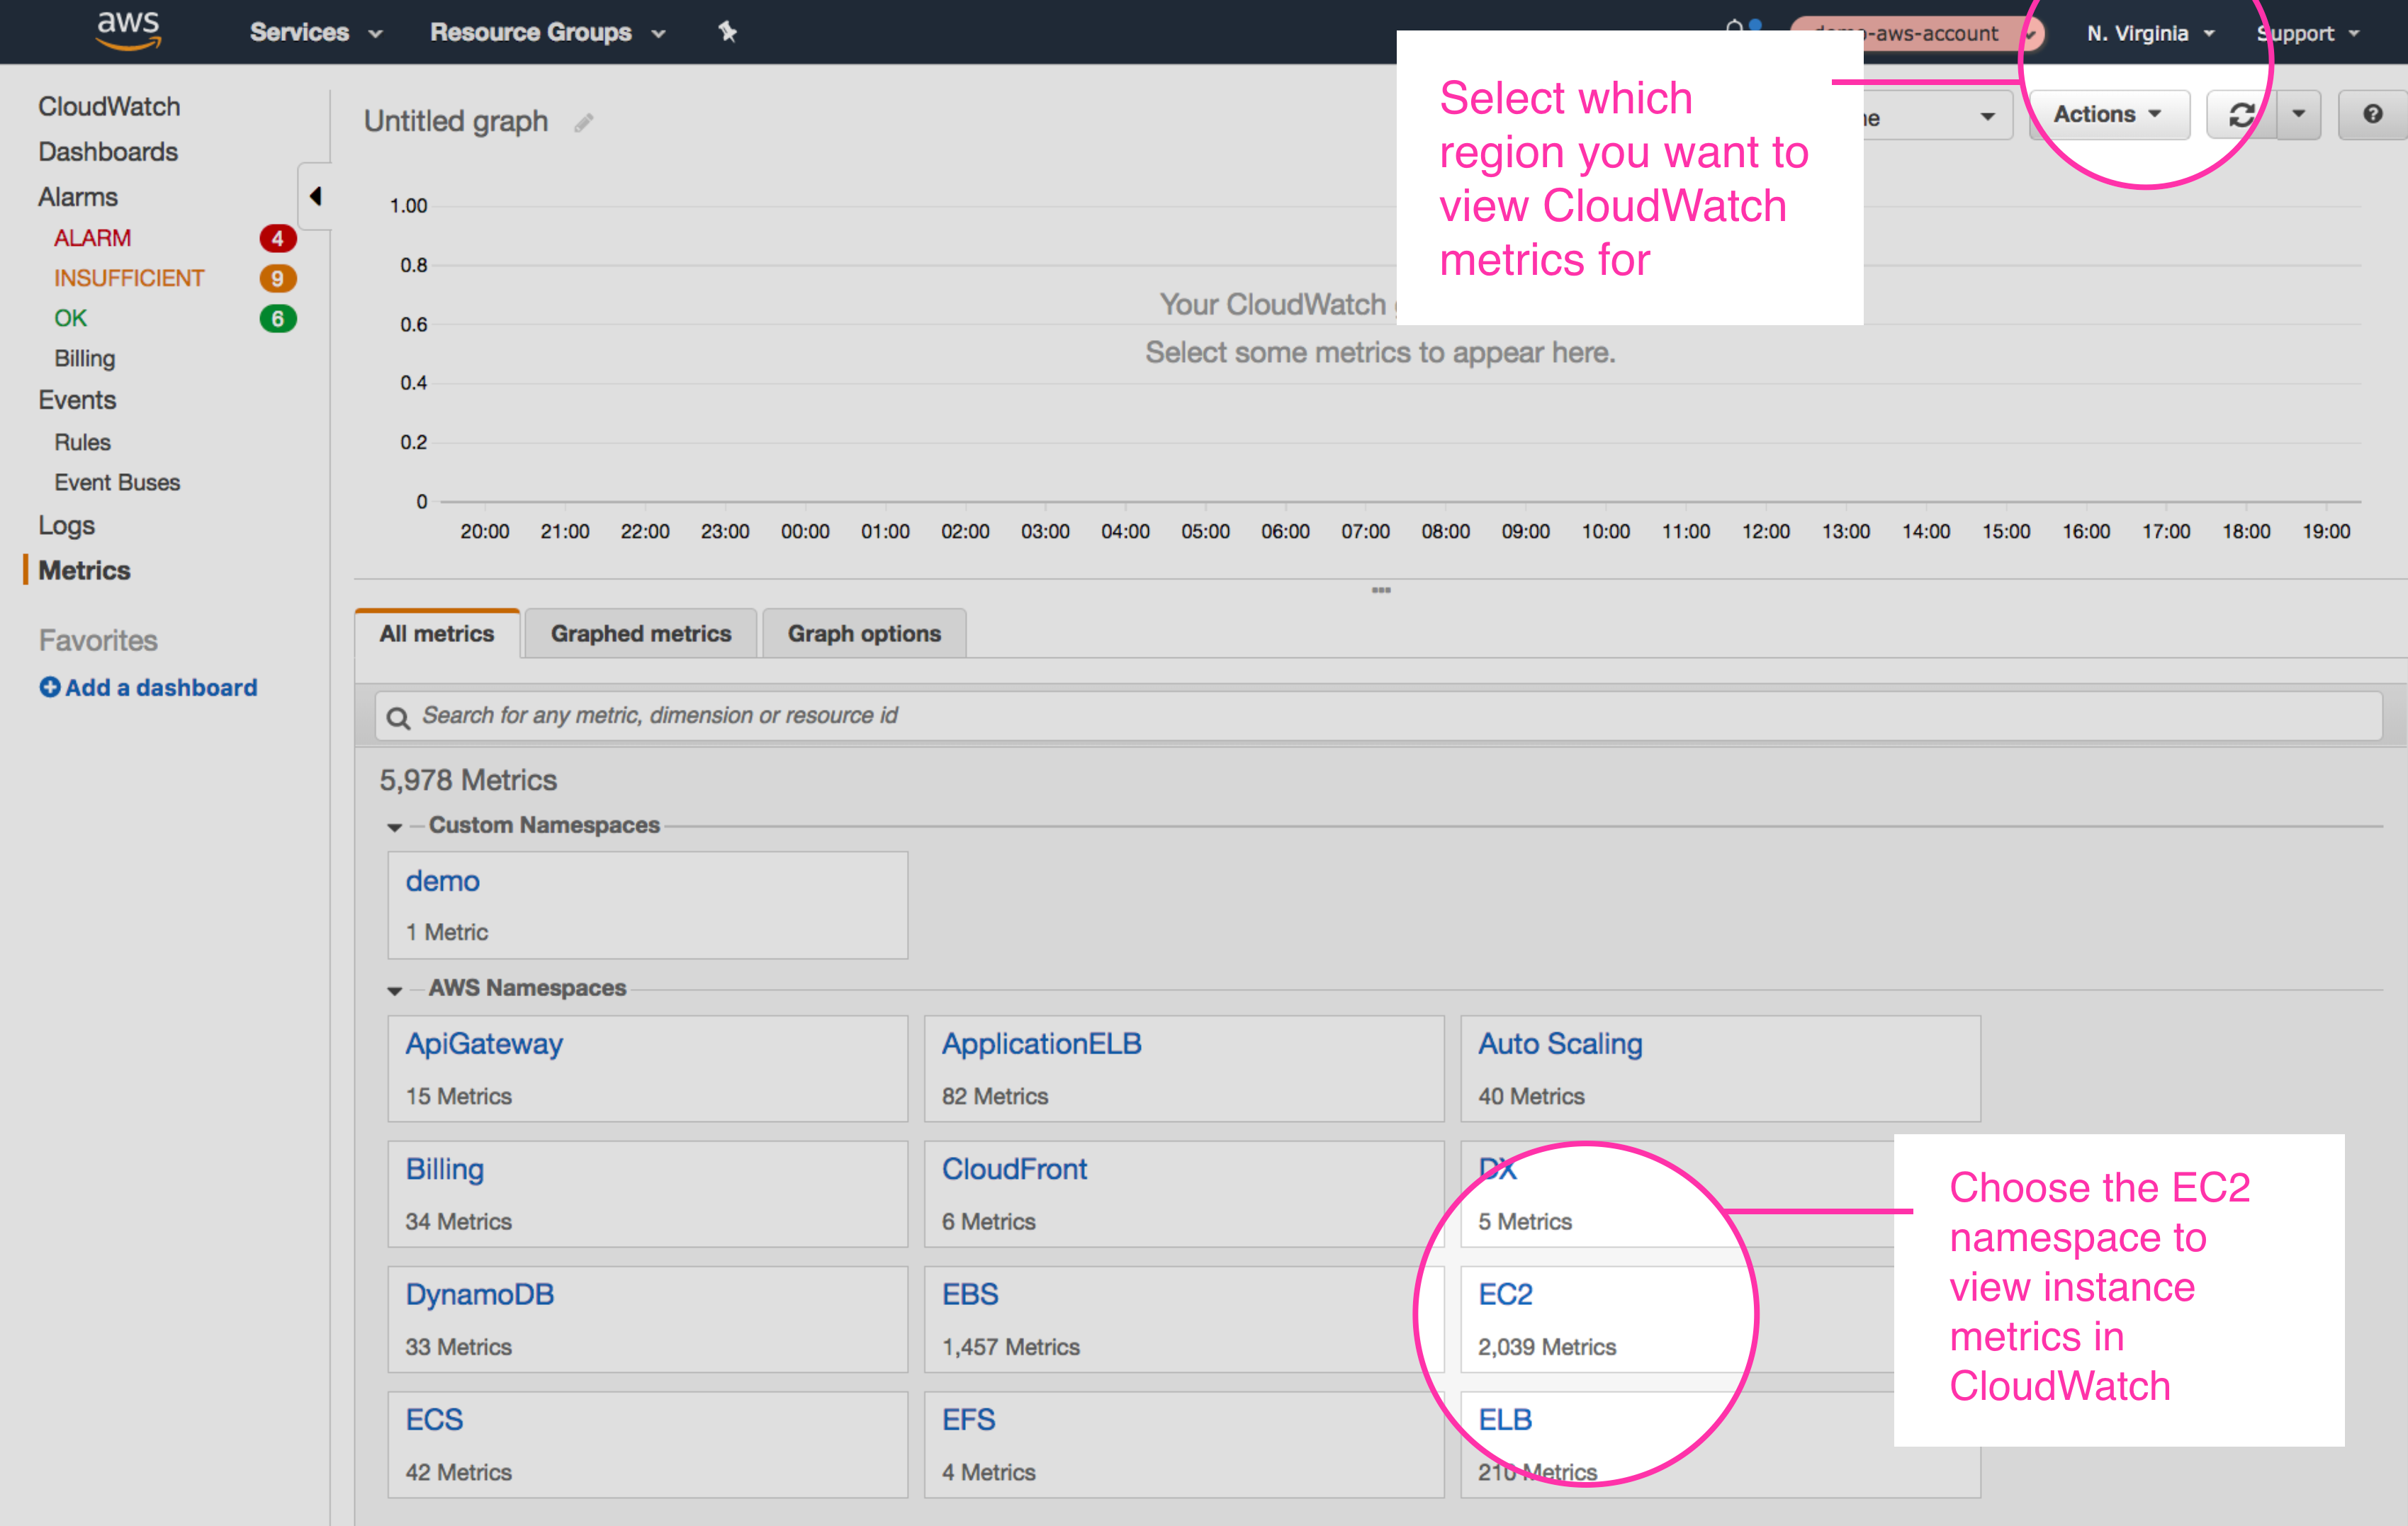Switch to the Graphed metrics tab

[640, 633]
